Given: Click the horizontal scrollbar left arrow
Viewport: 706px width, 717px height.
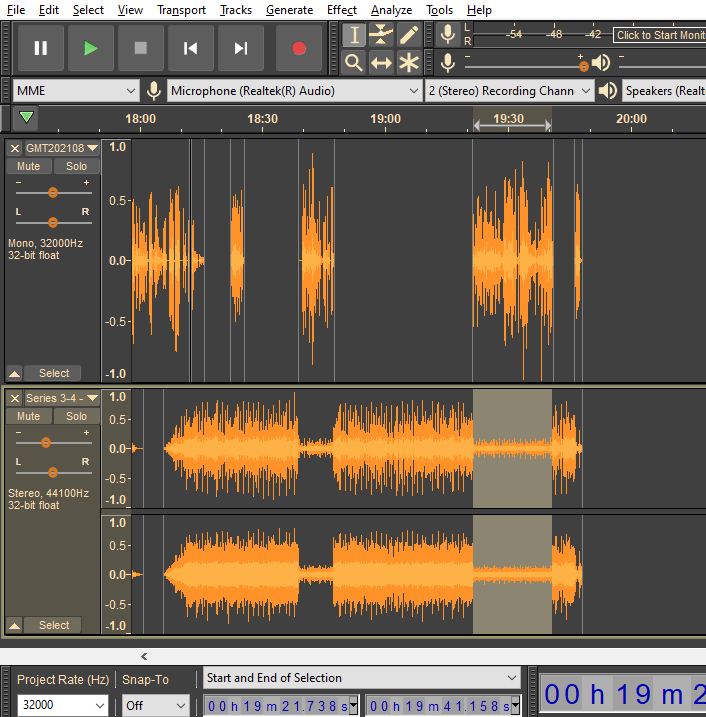Looking at the screenshot, I should tap(144, 657).
